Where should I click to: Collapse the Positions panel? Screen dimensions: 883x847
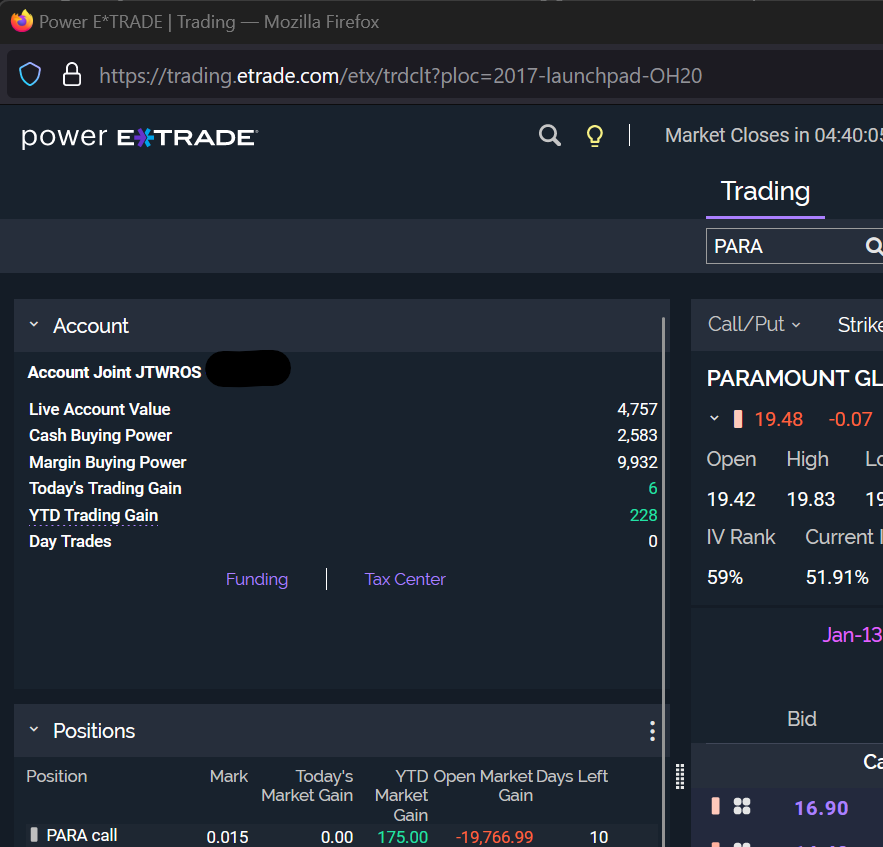point(34,731)
